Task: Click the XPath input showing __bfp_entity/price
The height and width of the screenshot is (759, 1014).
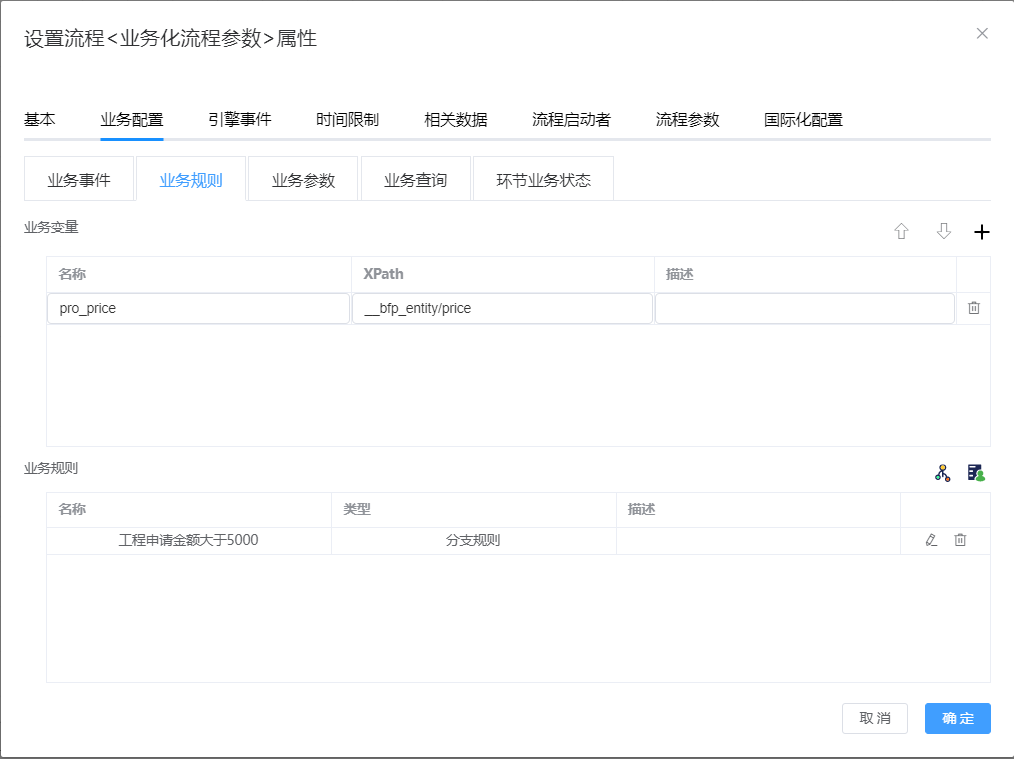Action: 501,308
